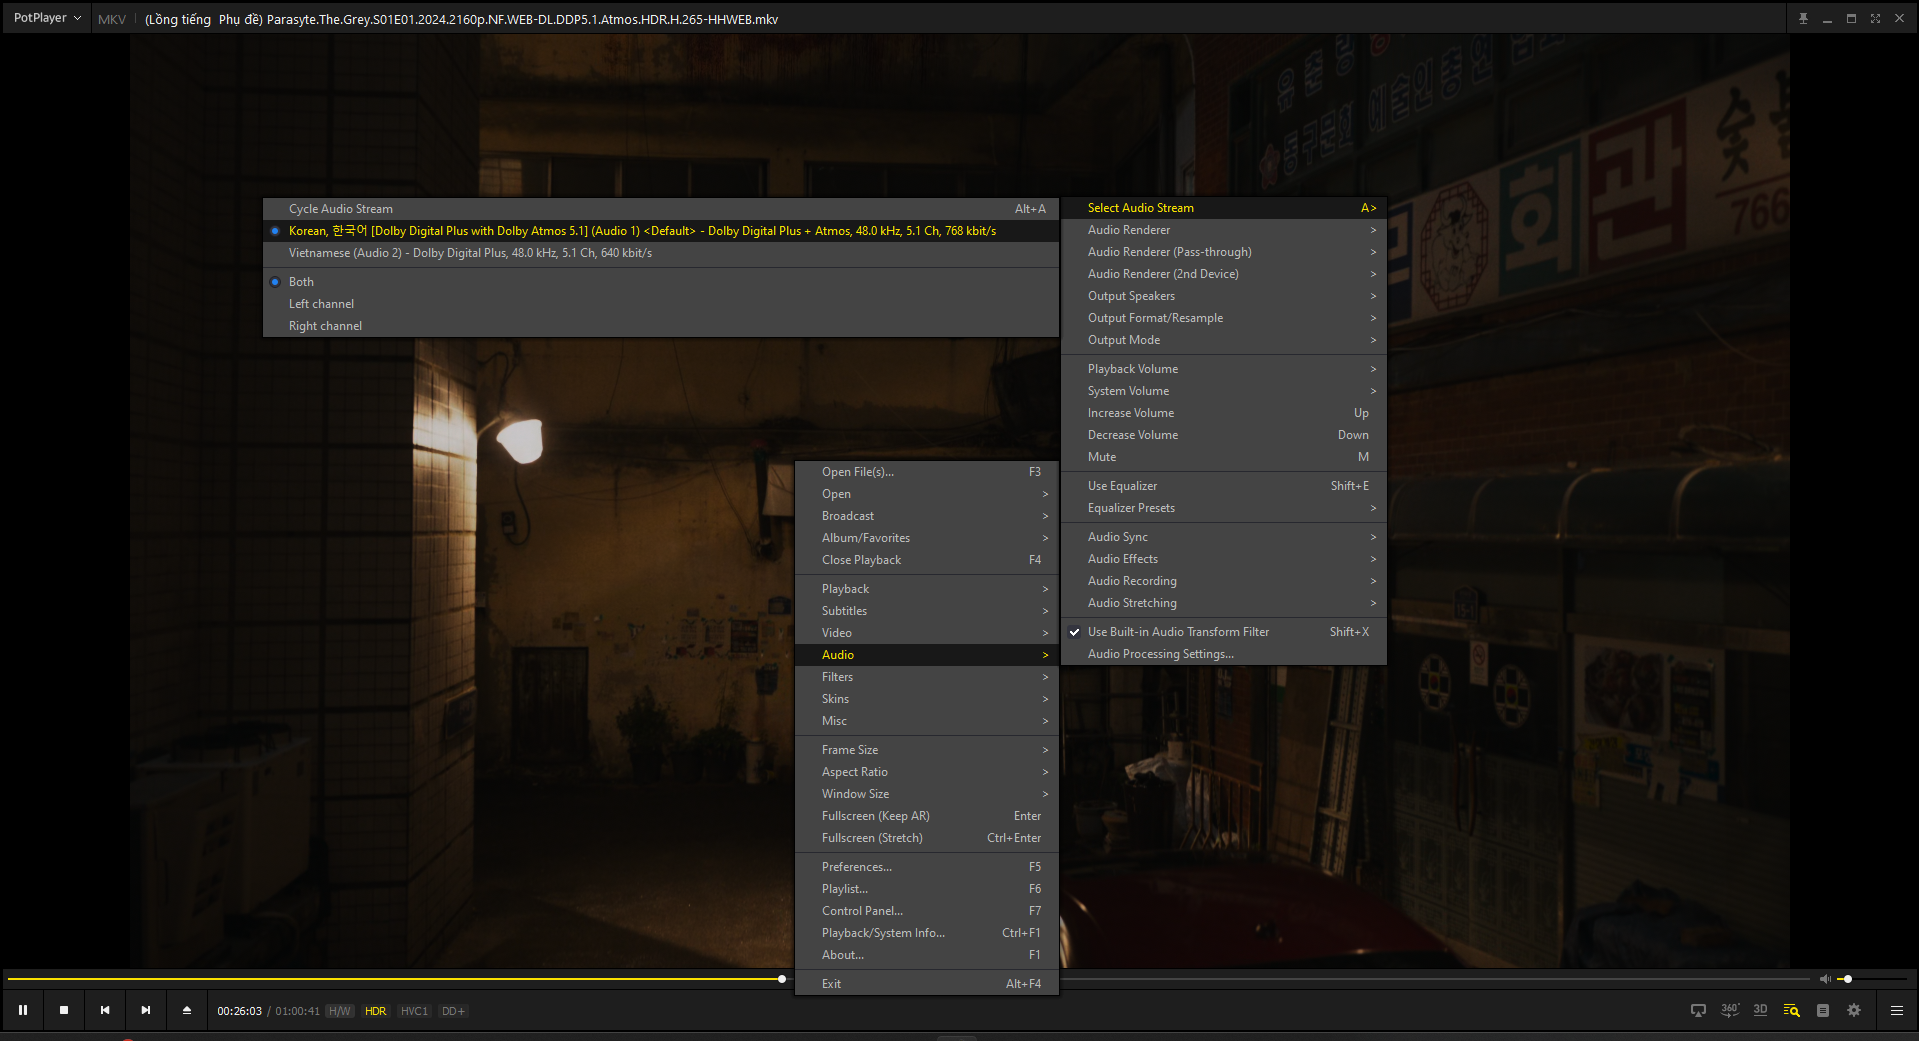The image size is (1919, 1041).
Task: Expand the Audio Effects submenu
Action: [1224, 559]
